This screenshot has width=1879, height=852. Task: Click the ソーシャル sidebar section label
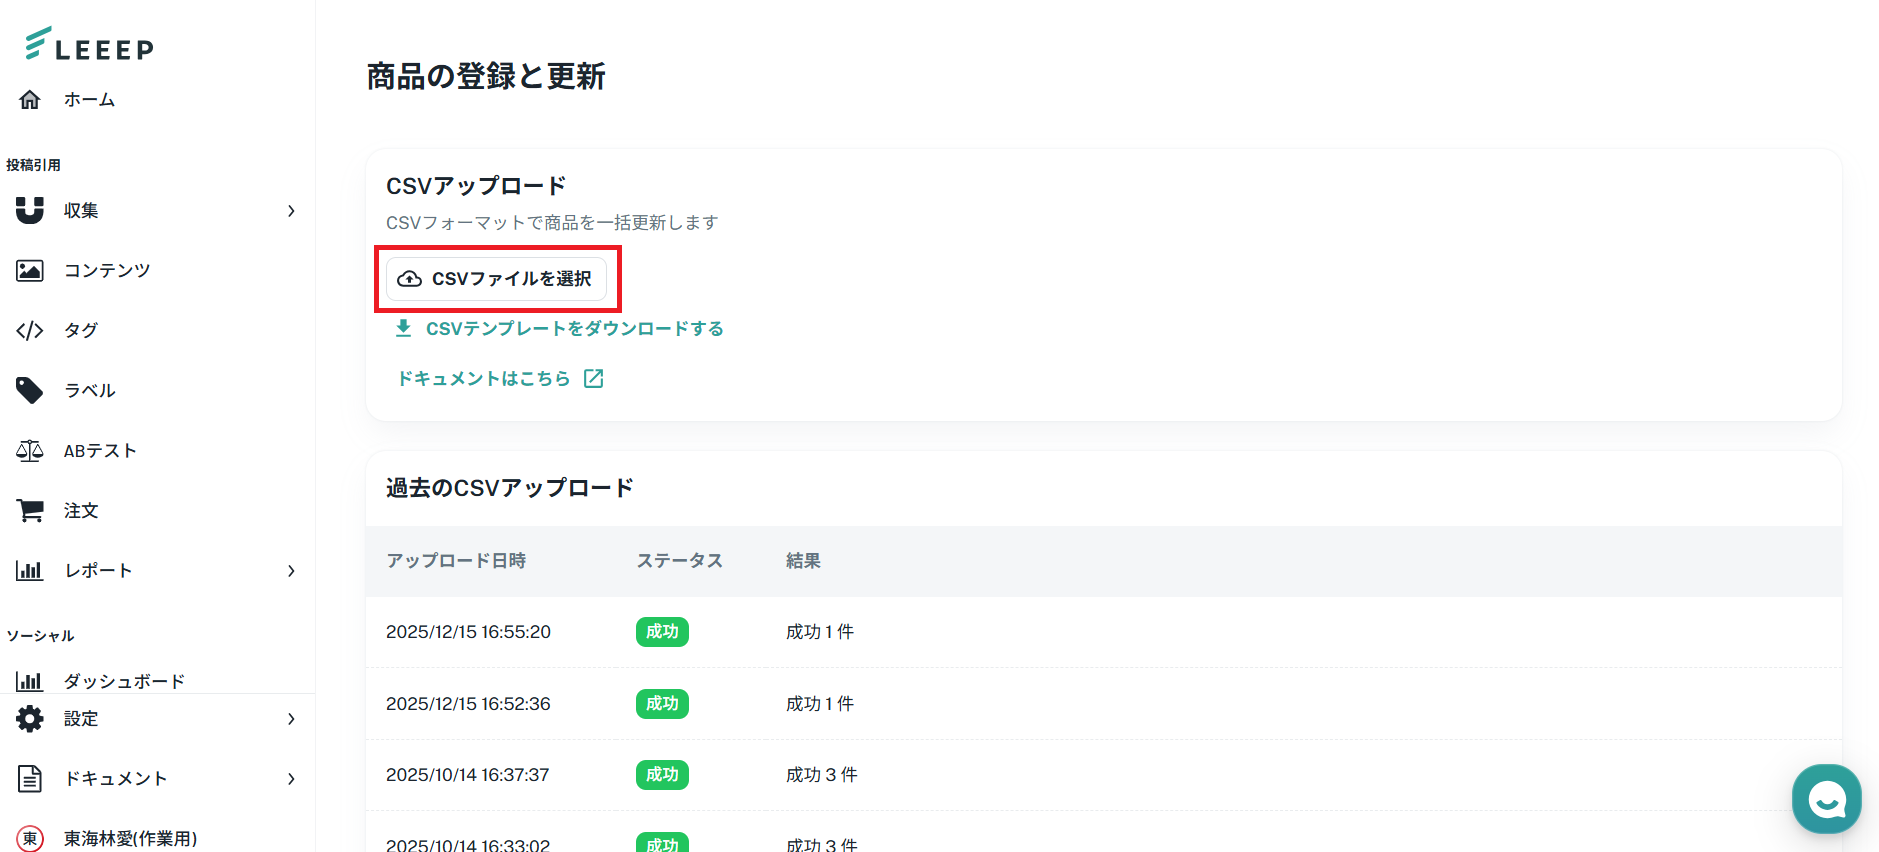[40, 636]
